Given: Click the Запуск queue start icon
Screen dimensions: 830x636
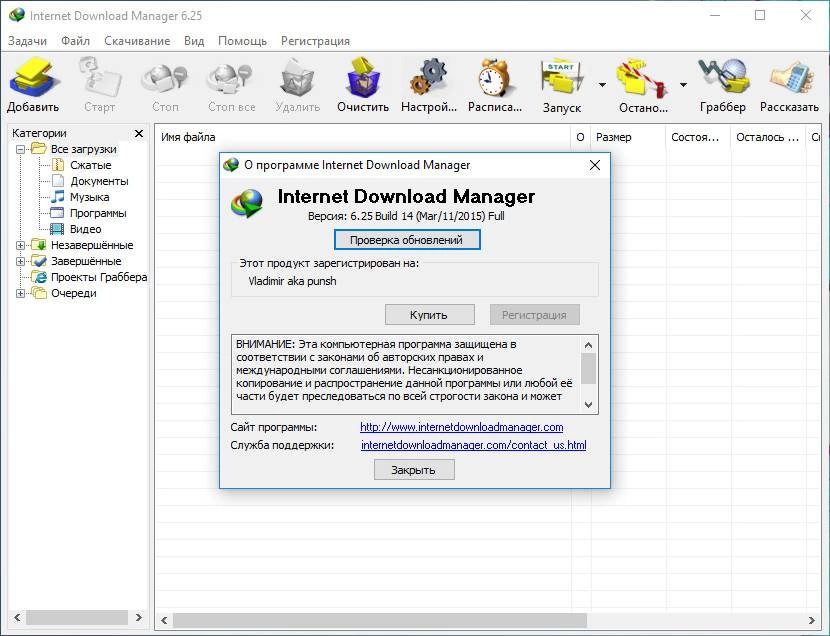Looking at the screenshot, I should point(562,79).
